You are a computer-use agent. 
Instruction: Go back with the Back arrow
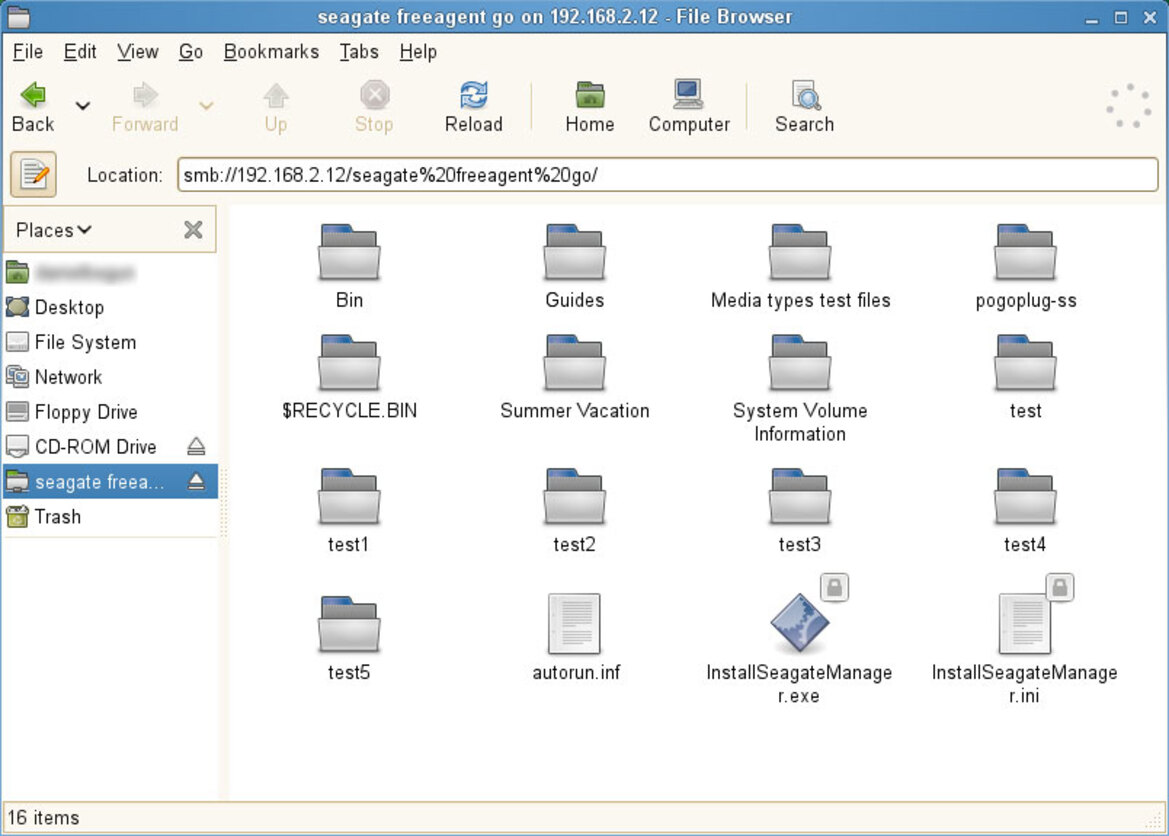tap(33, 106)
